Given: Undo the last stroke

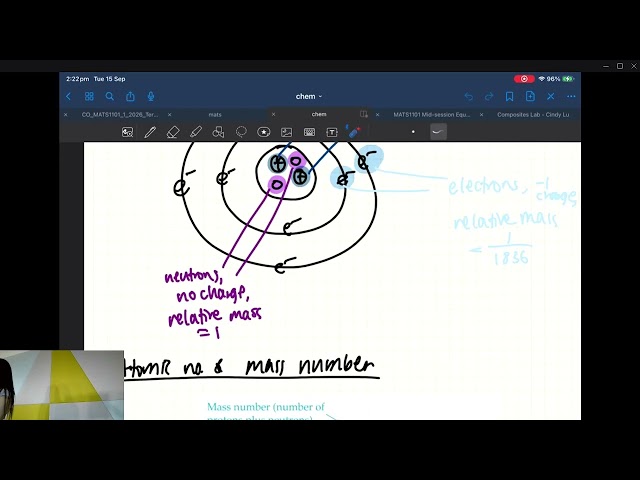Looking at the screenshot, I should click(469, 96).
